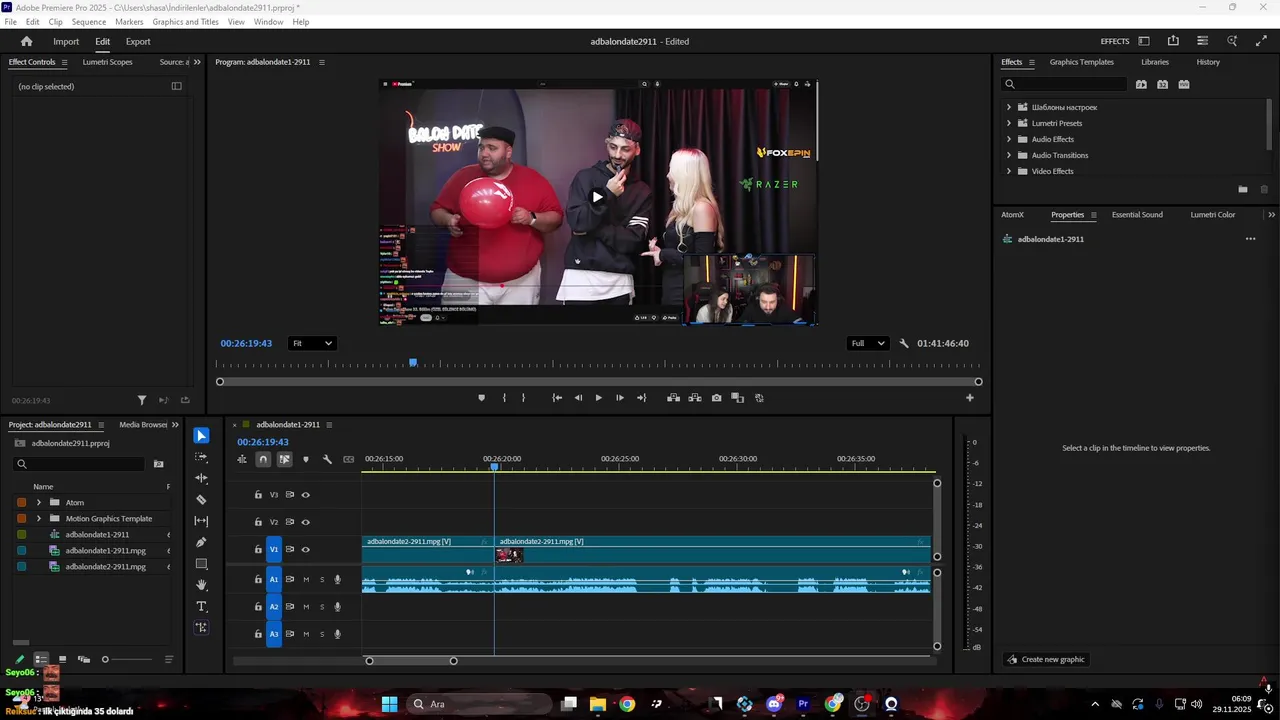Switch to Lumetri Scopes tab
The height and width of the screenshot is (720, 1280).
pos(107,62)
